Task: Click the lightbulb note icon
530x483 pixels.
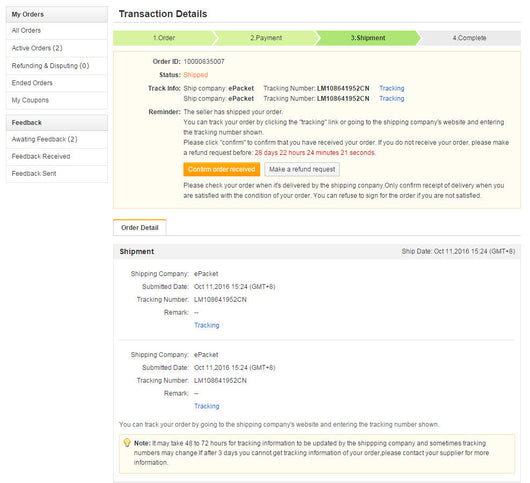Action: 127,442
